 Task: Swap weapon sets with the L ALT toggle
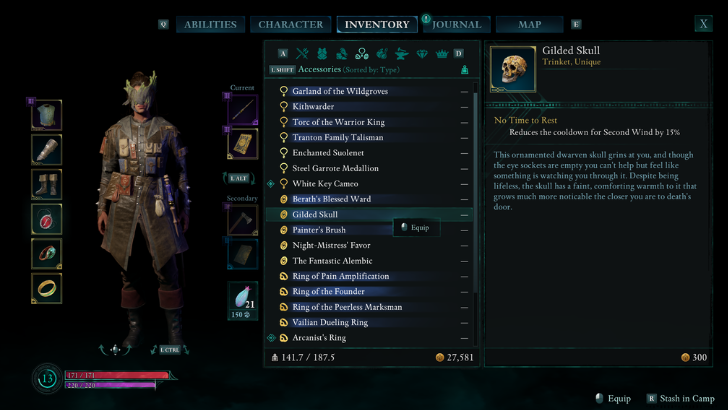point(239,178)
